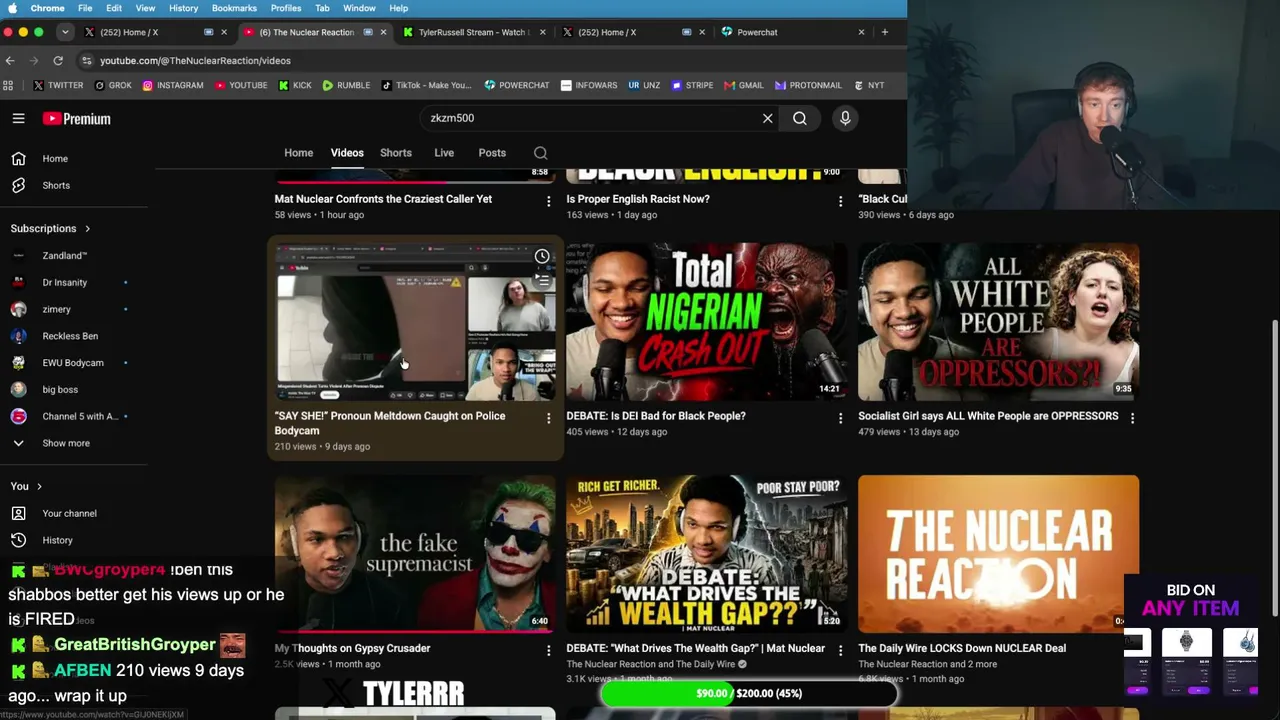Open options menu for "SAY SHE!" video
The image size is (1280, 720).
pos(548,418)
